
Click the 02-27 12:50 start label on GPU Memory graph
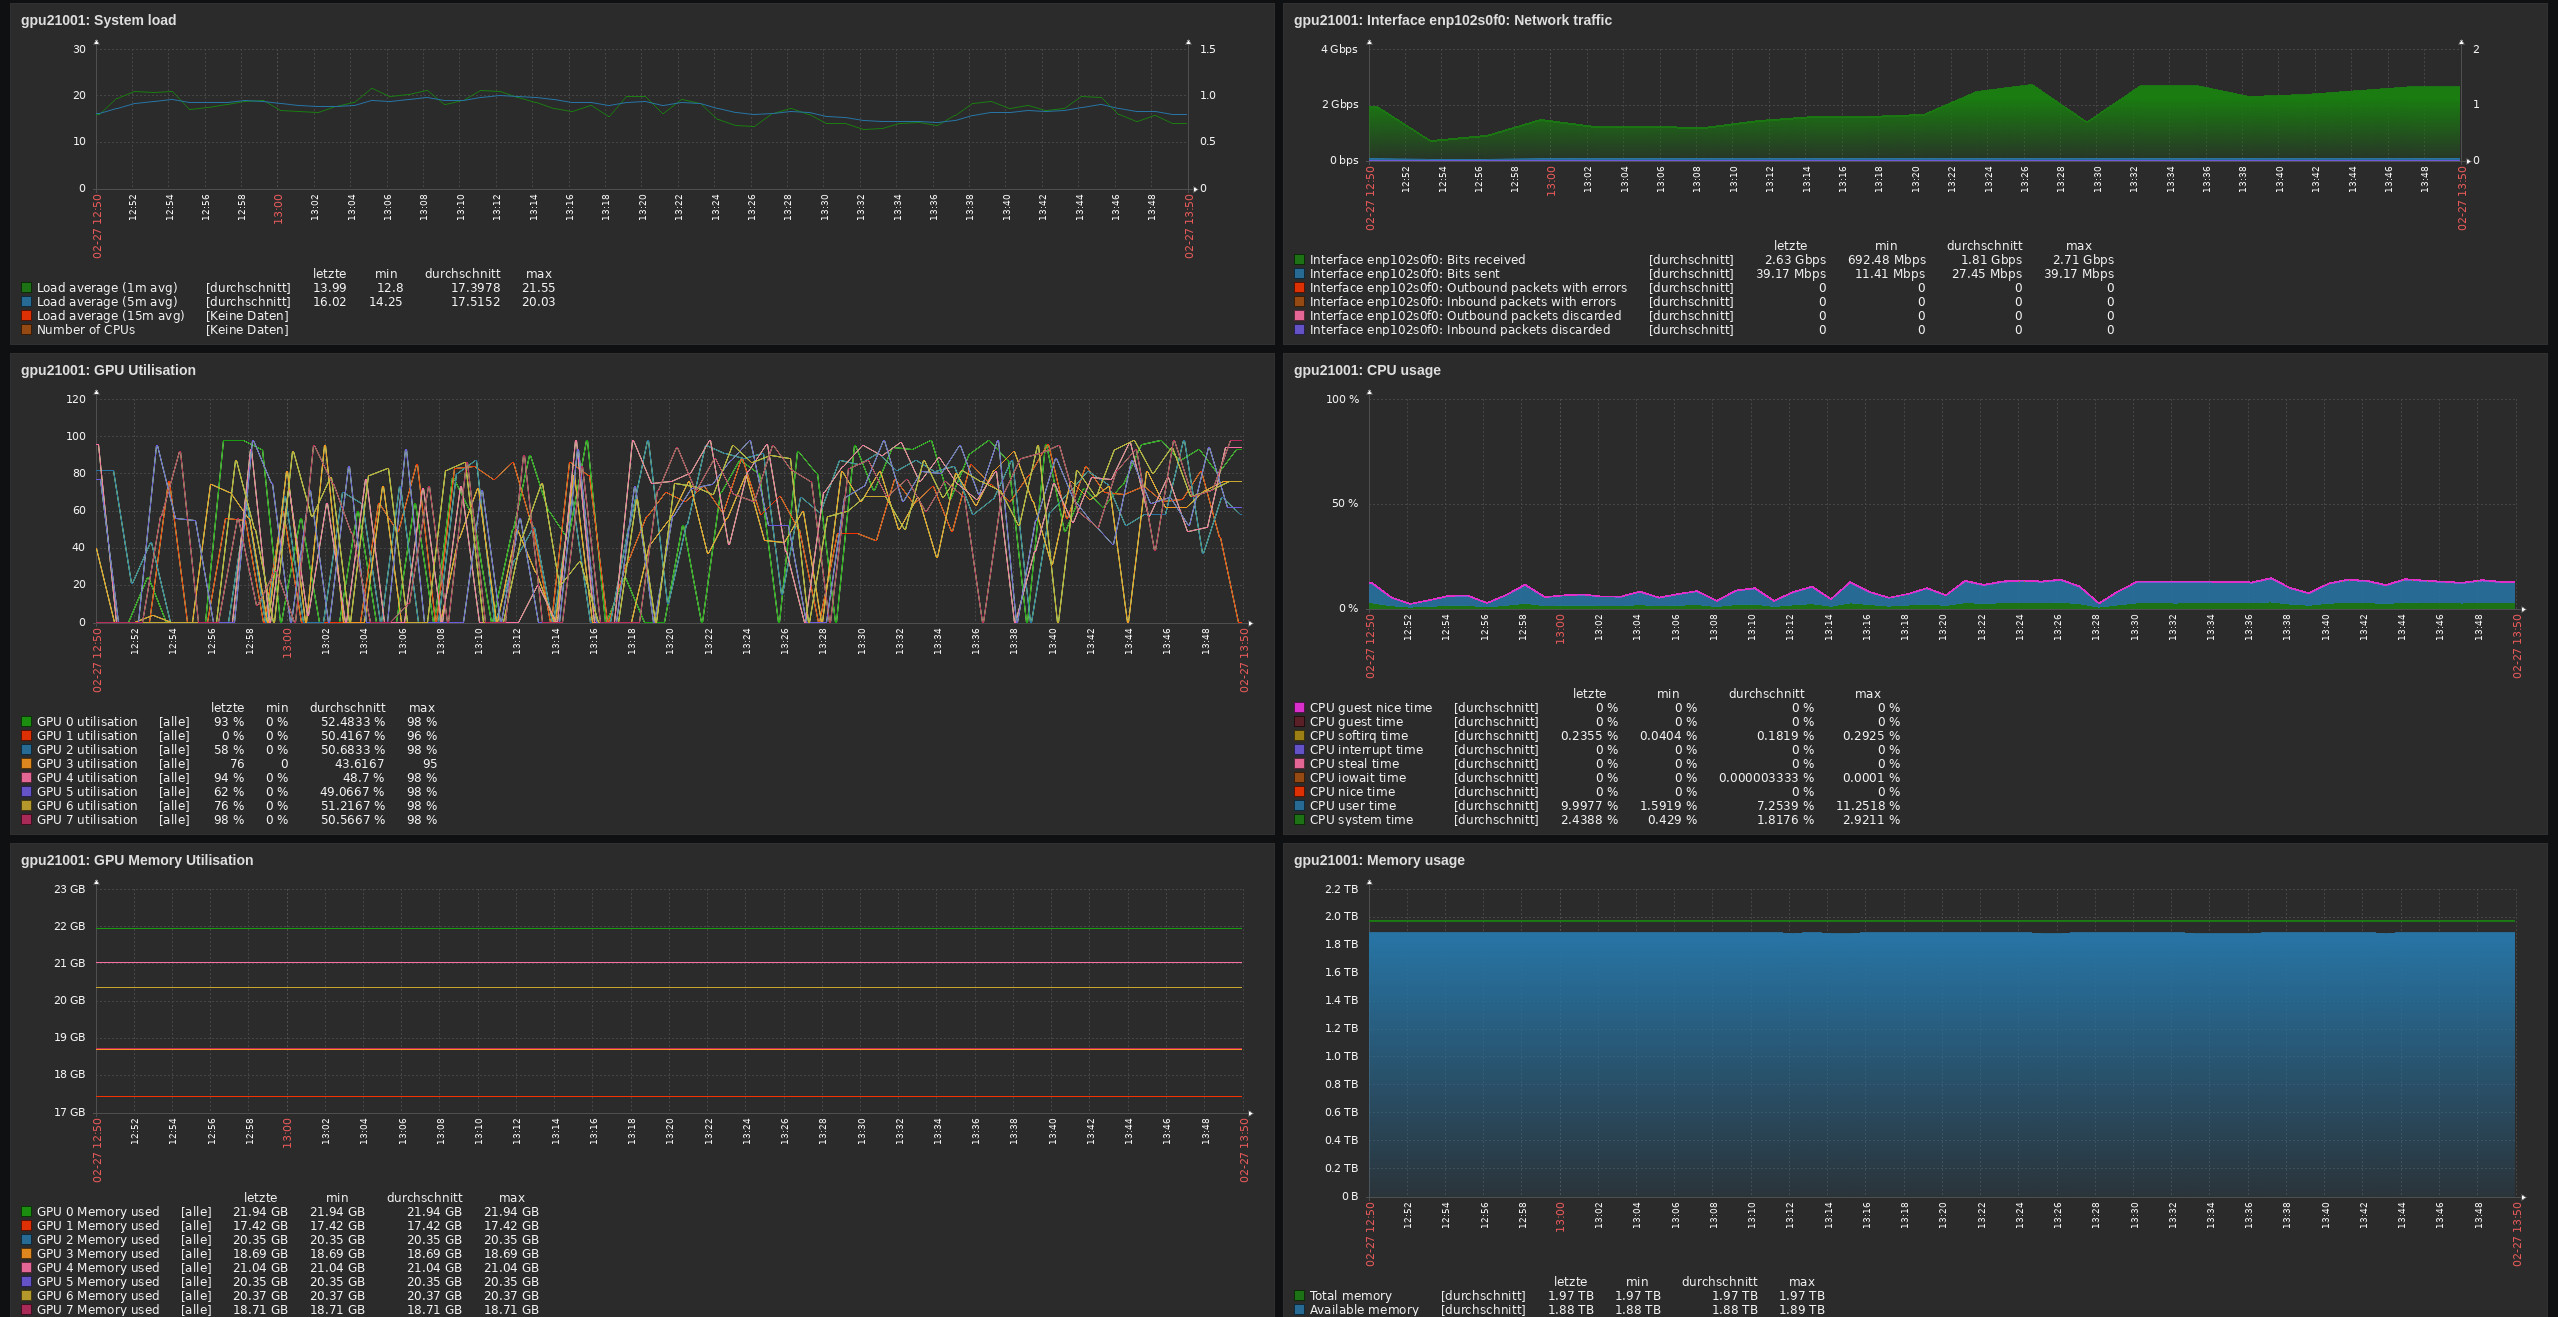pos(97,1150)
